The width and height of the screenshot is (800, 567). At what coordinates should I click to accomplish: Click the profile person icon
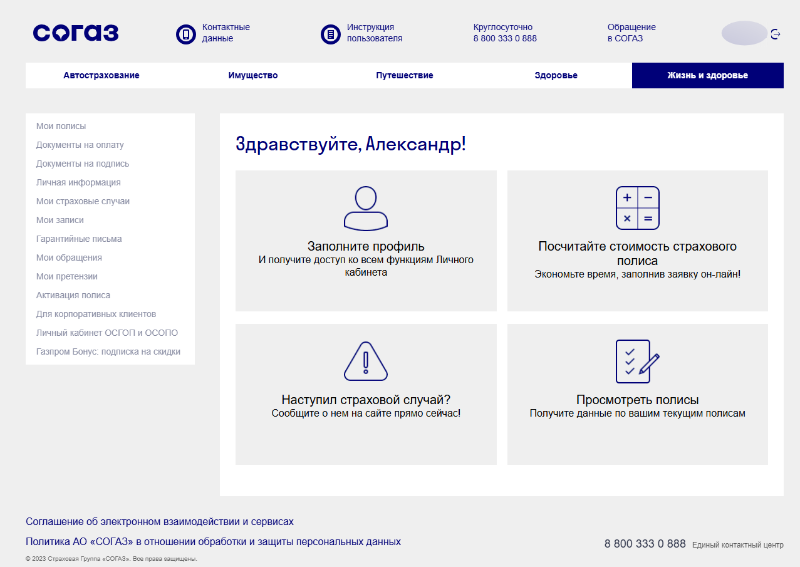pos(365,208)
